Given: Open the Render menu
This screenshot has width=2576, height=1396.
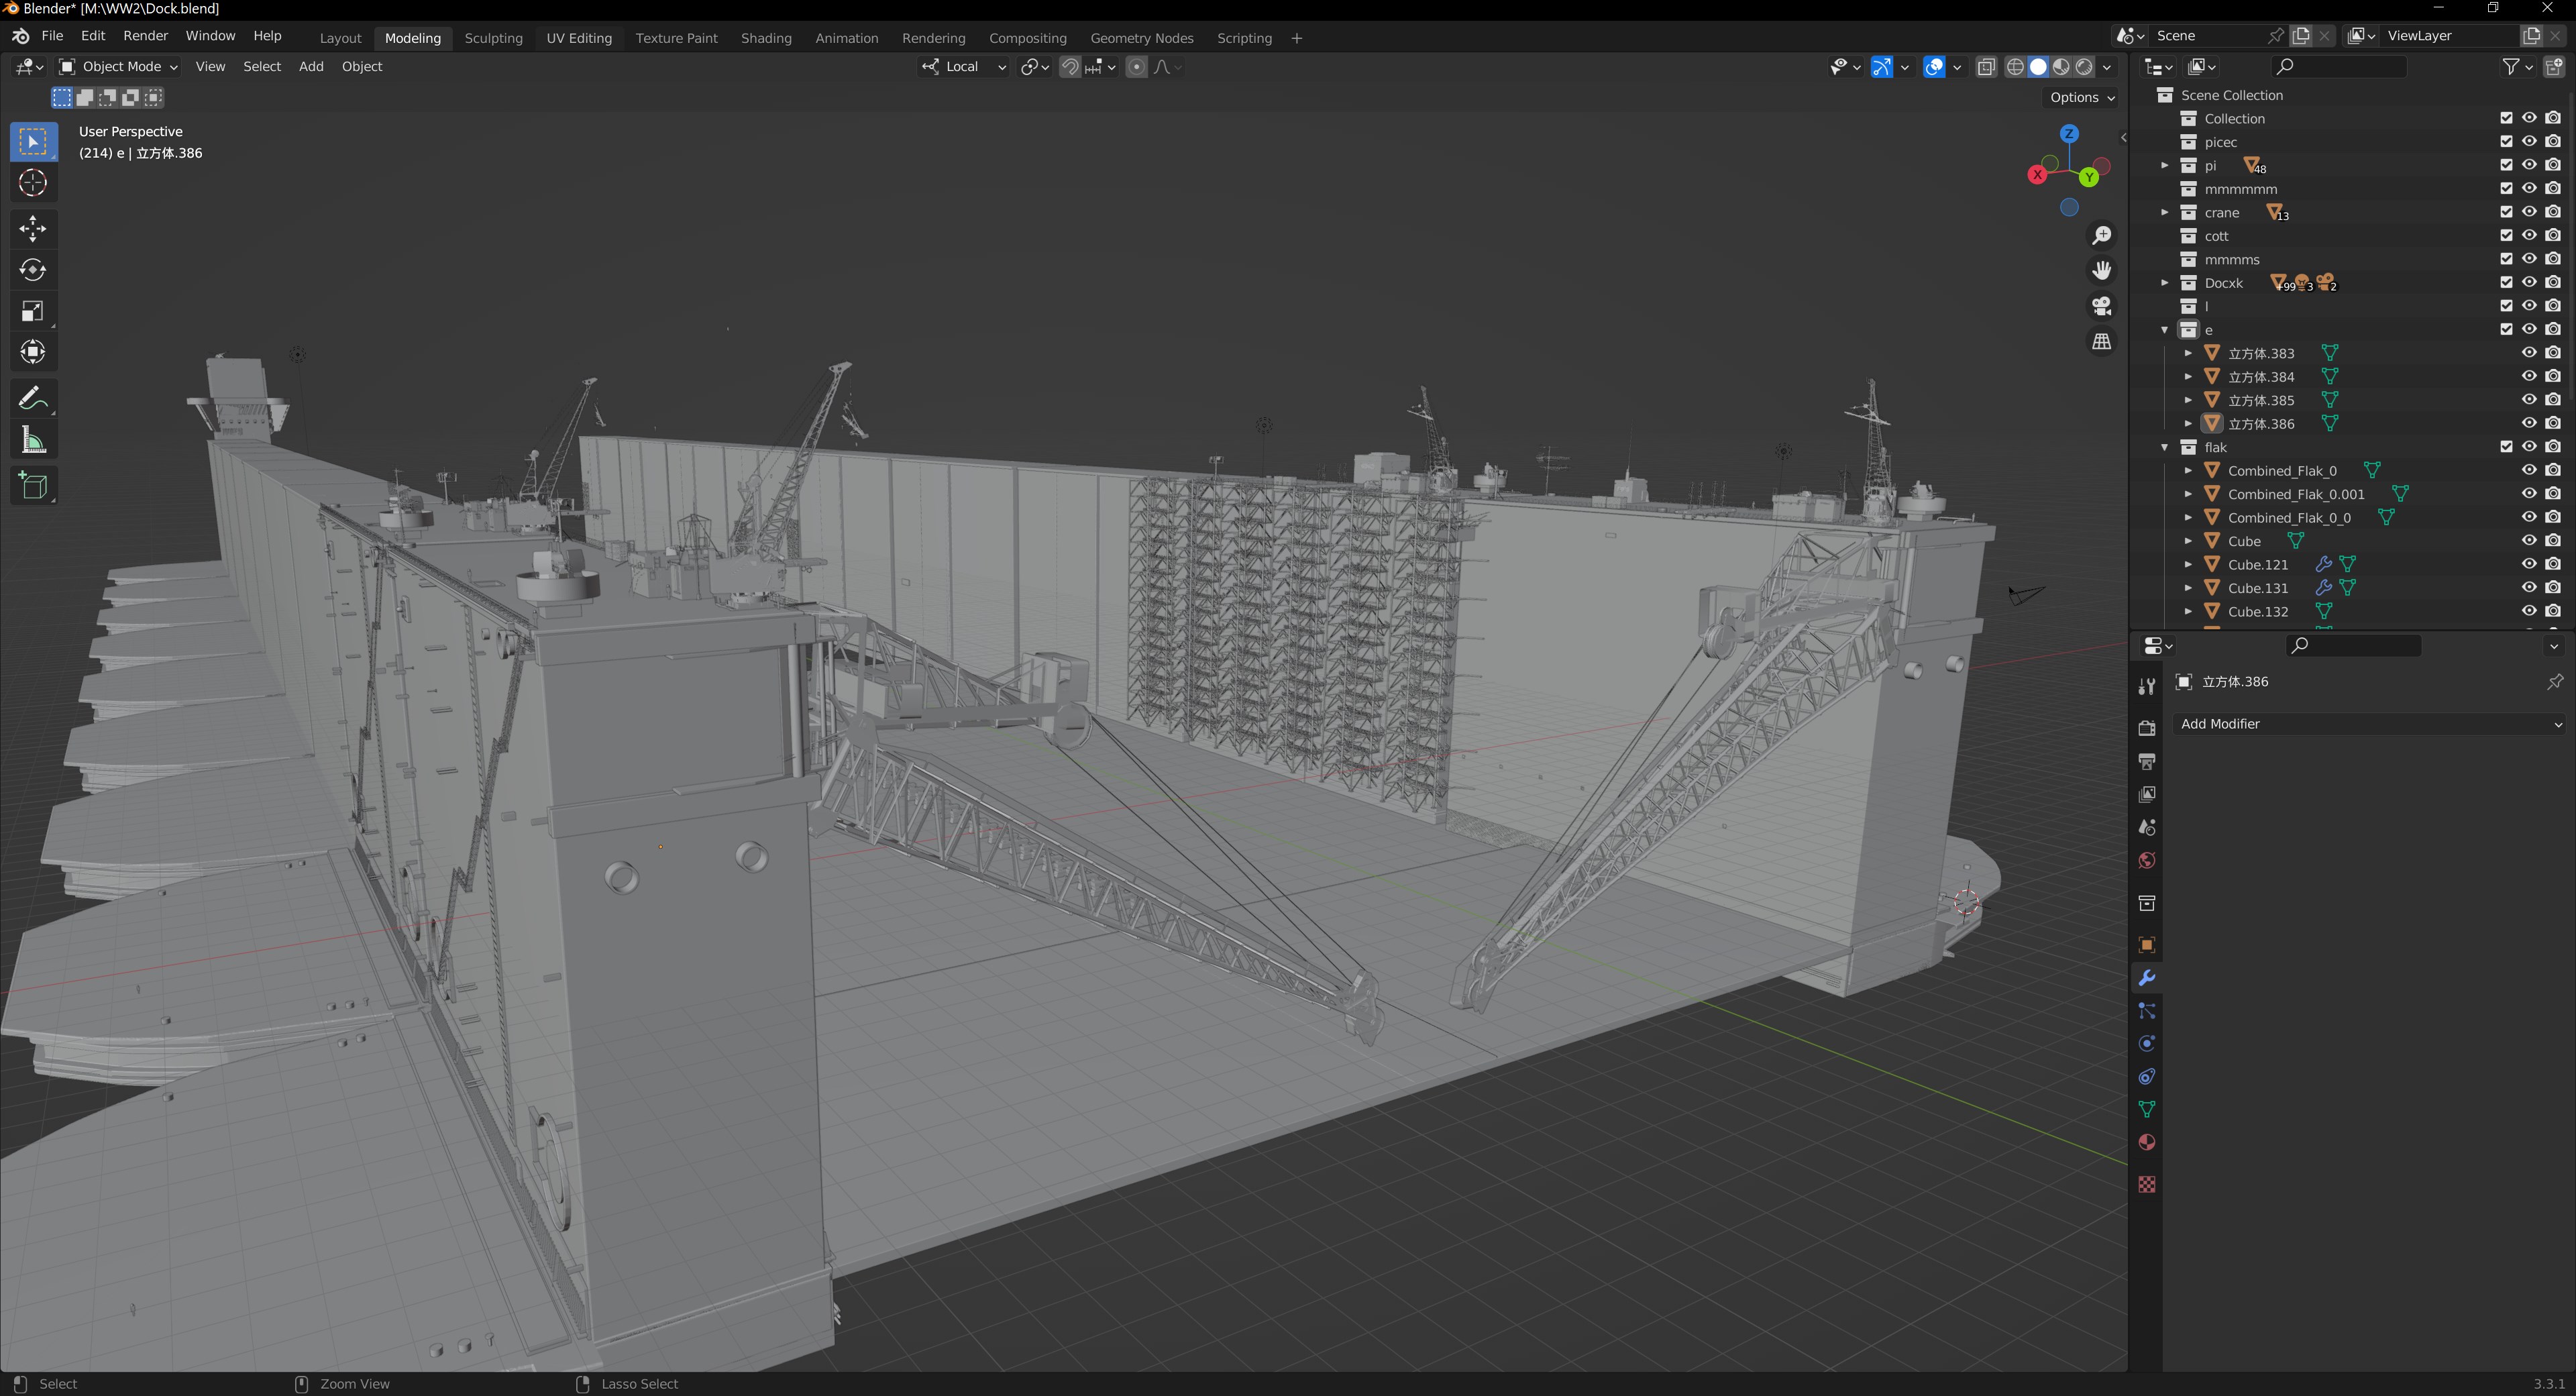Looking at the screenshot, I should (x=145, y=36).
